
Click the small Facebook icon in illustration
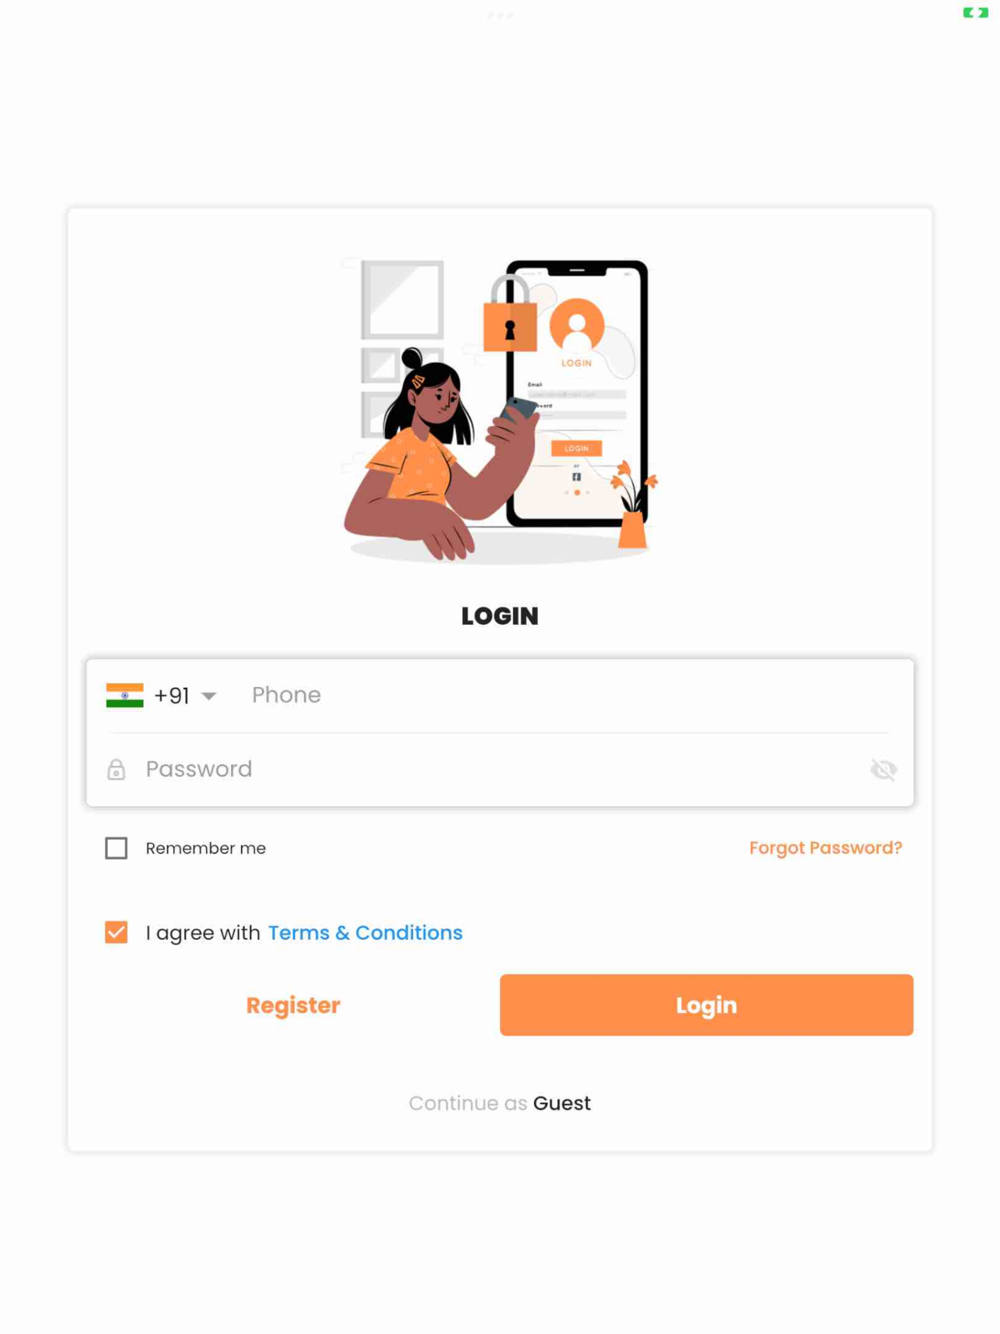coord(577,477)
